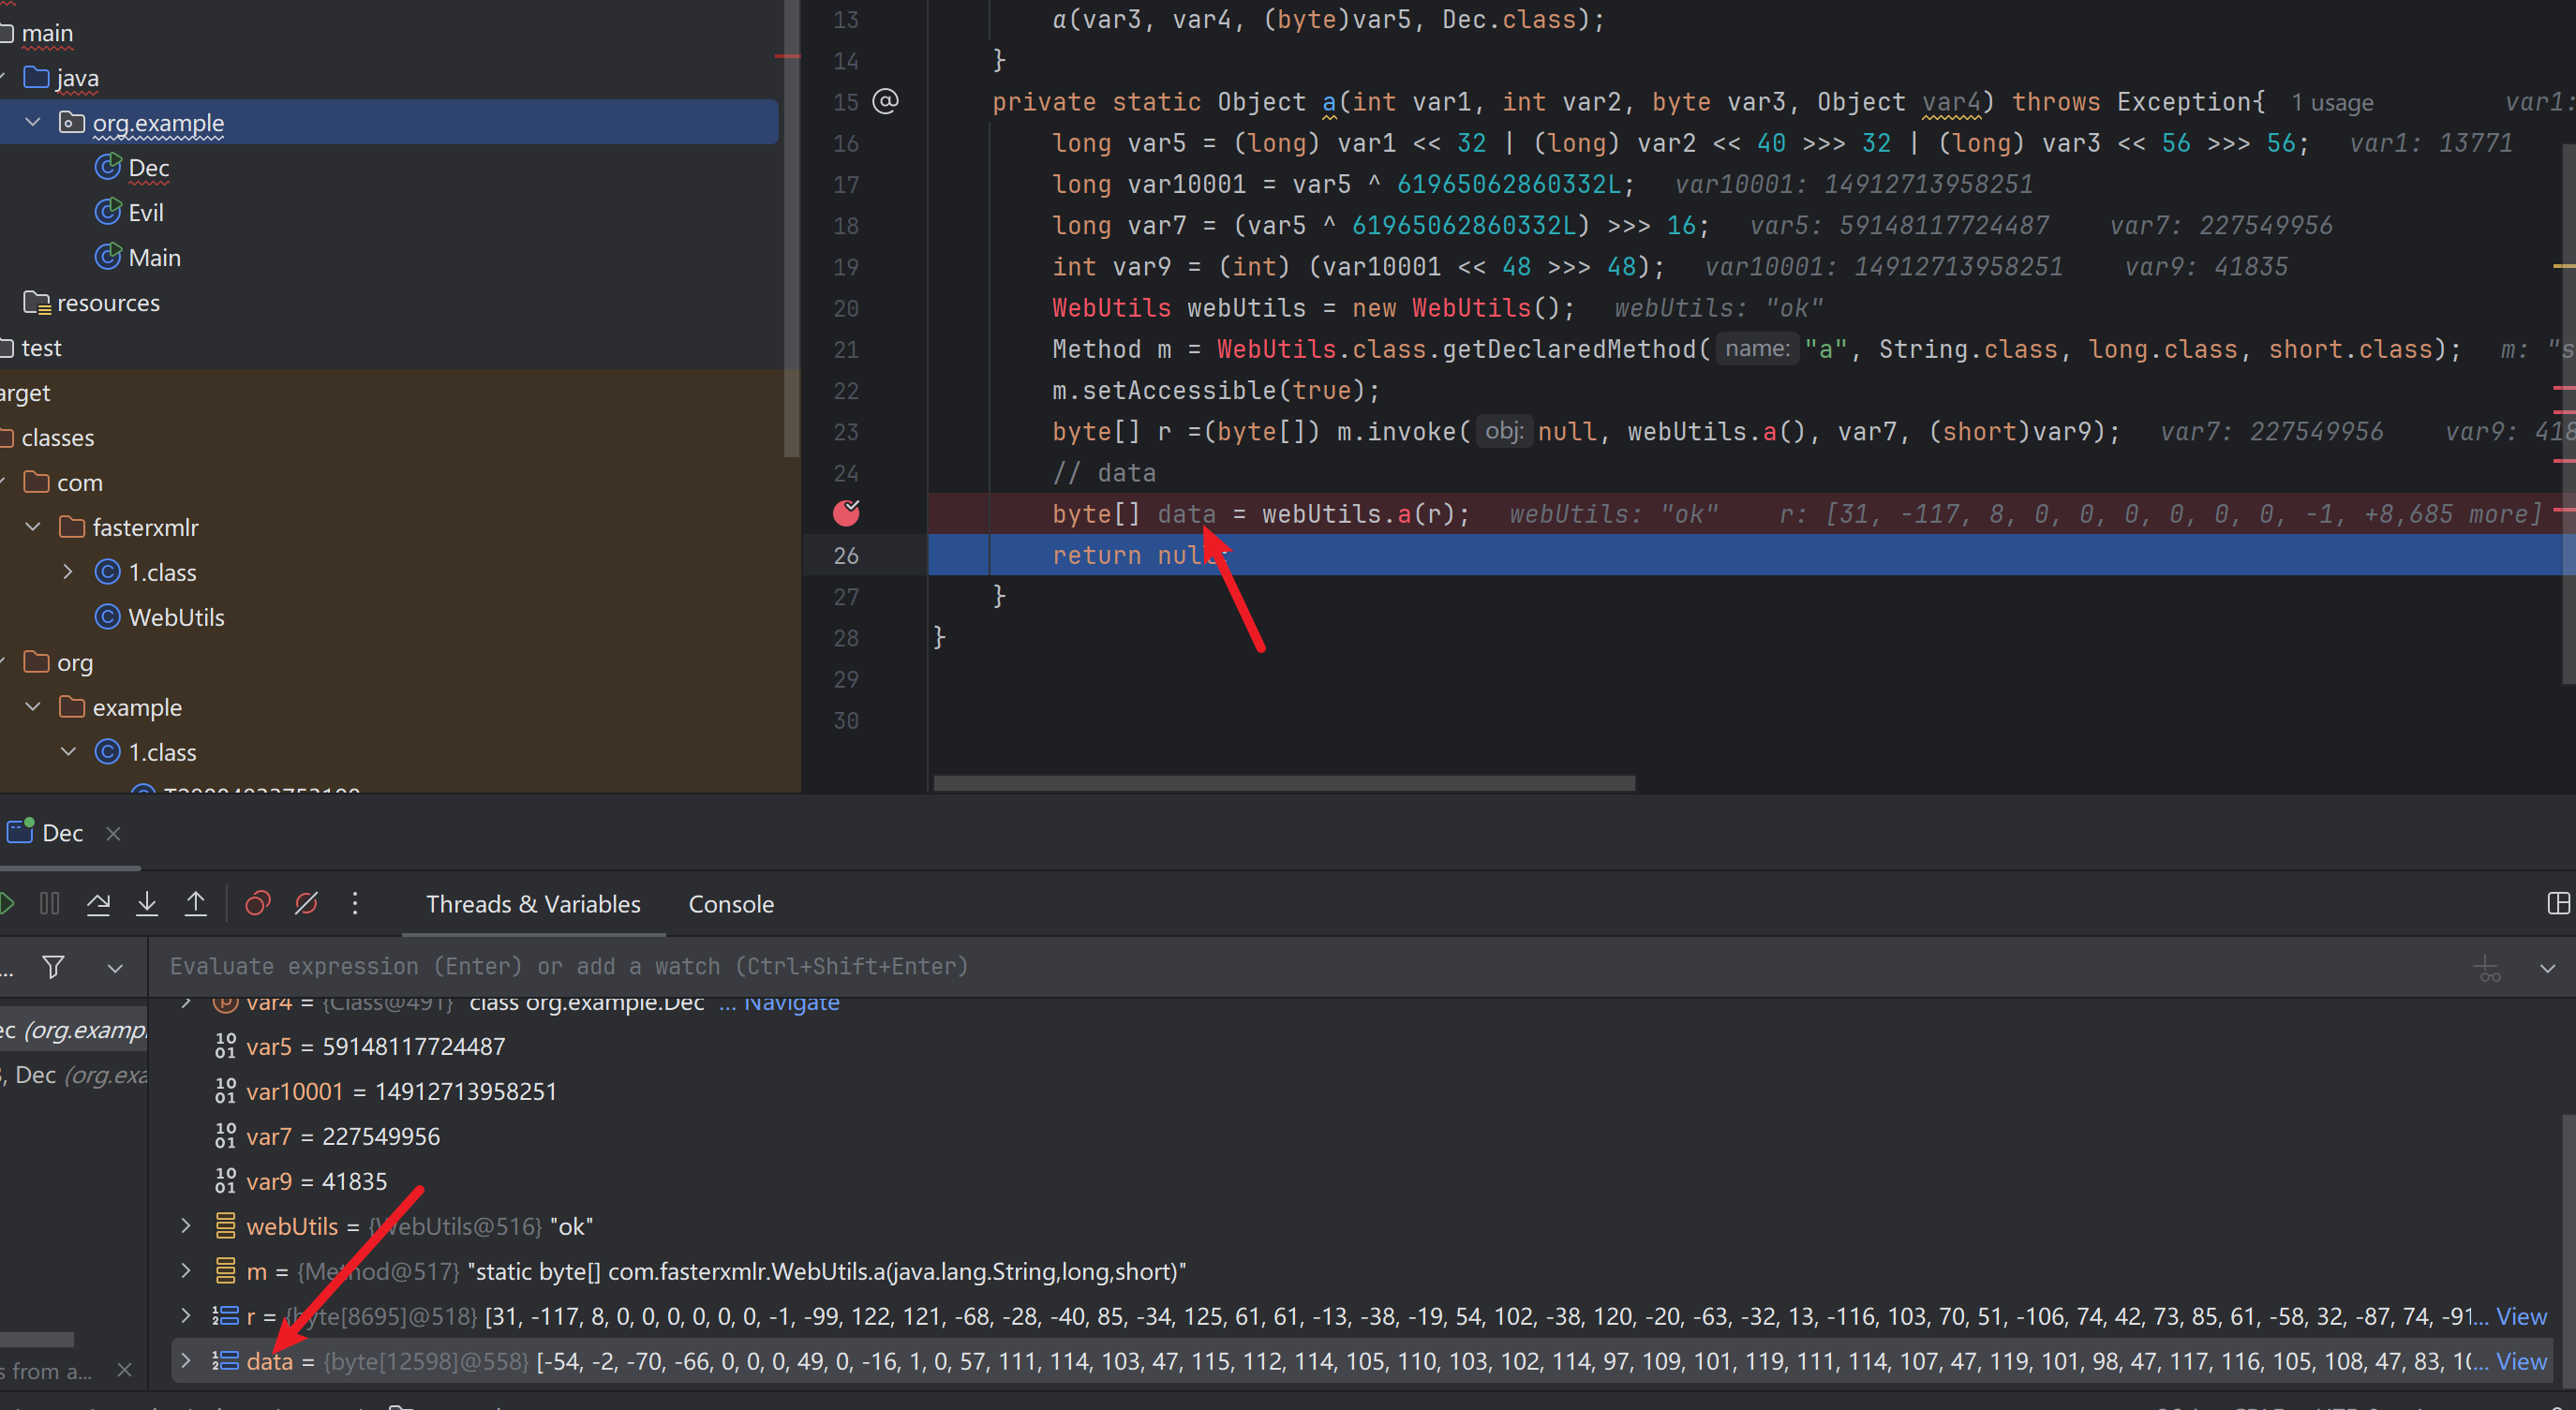This screenshot has height=1410, width=2576.
Task: Open frames filter dropdown arrow
Action: pos(115,968)
